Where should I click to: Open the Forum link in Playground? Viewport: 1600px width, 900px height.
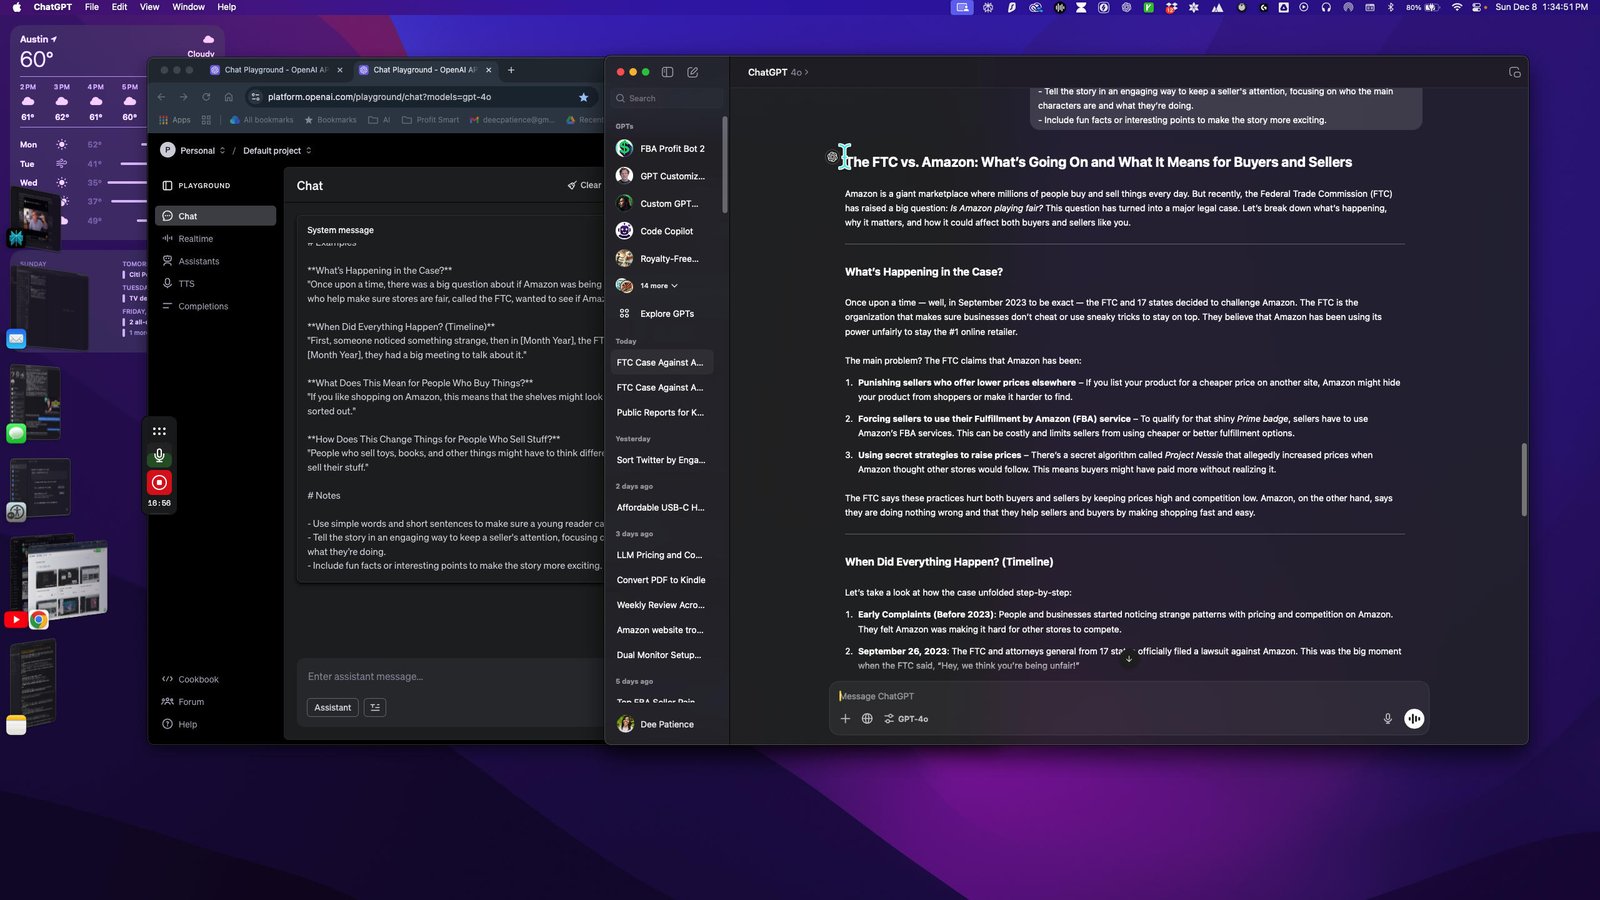click(x=183, y=702)
